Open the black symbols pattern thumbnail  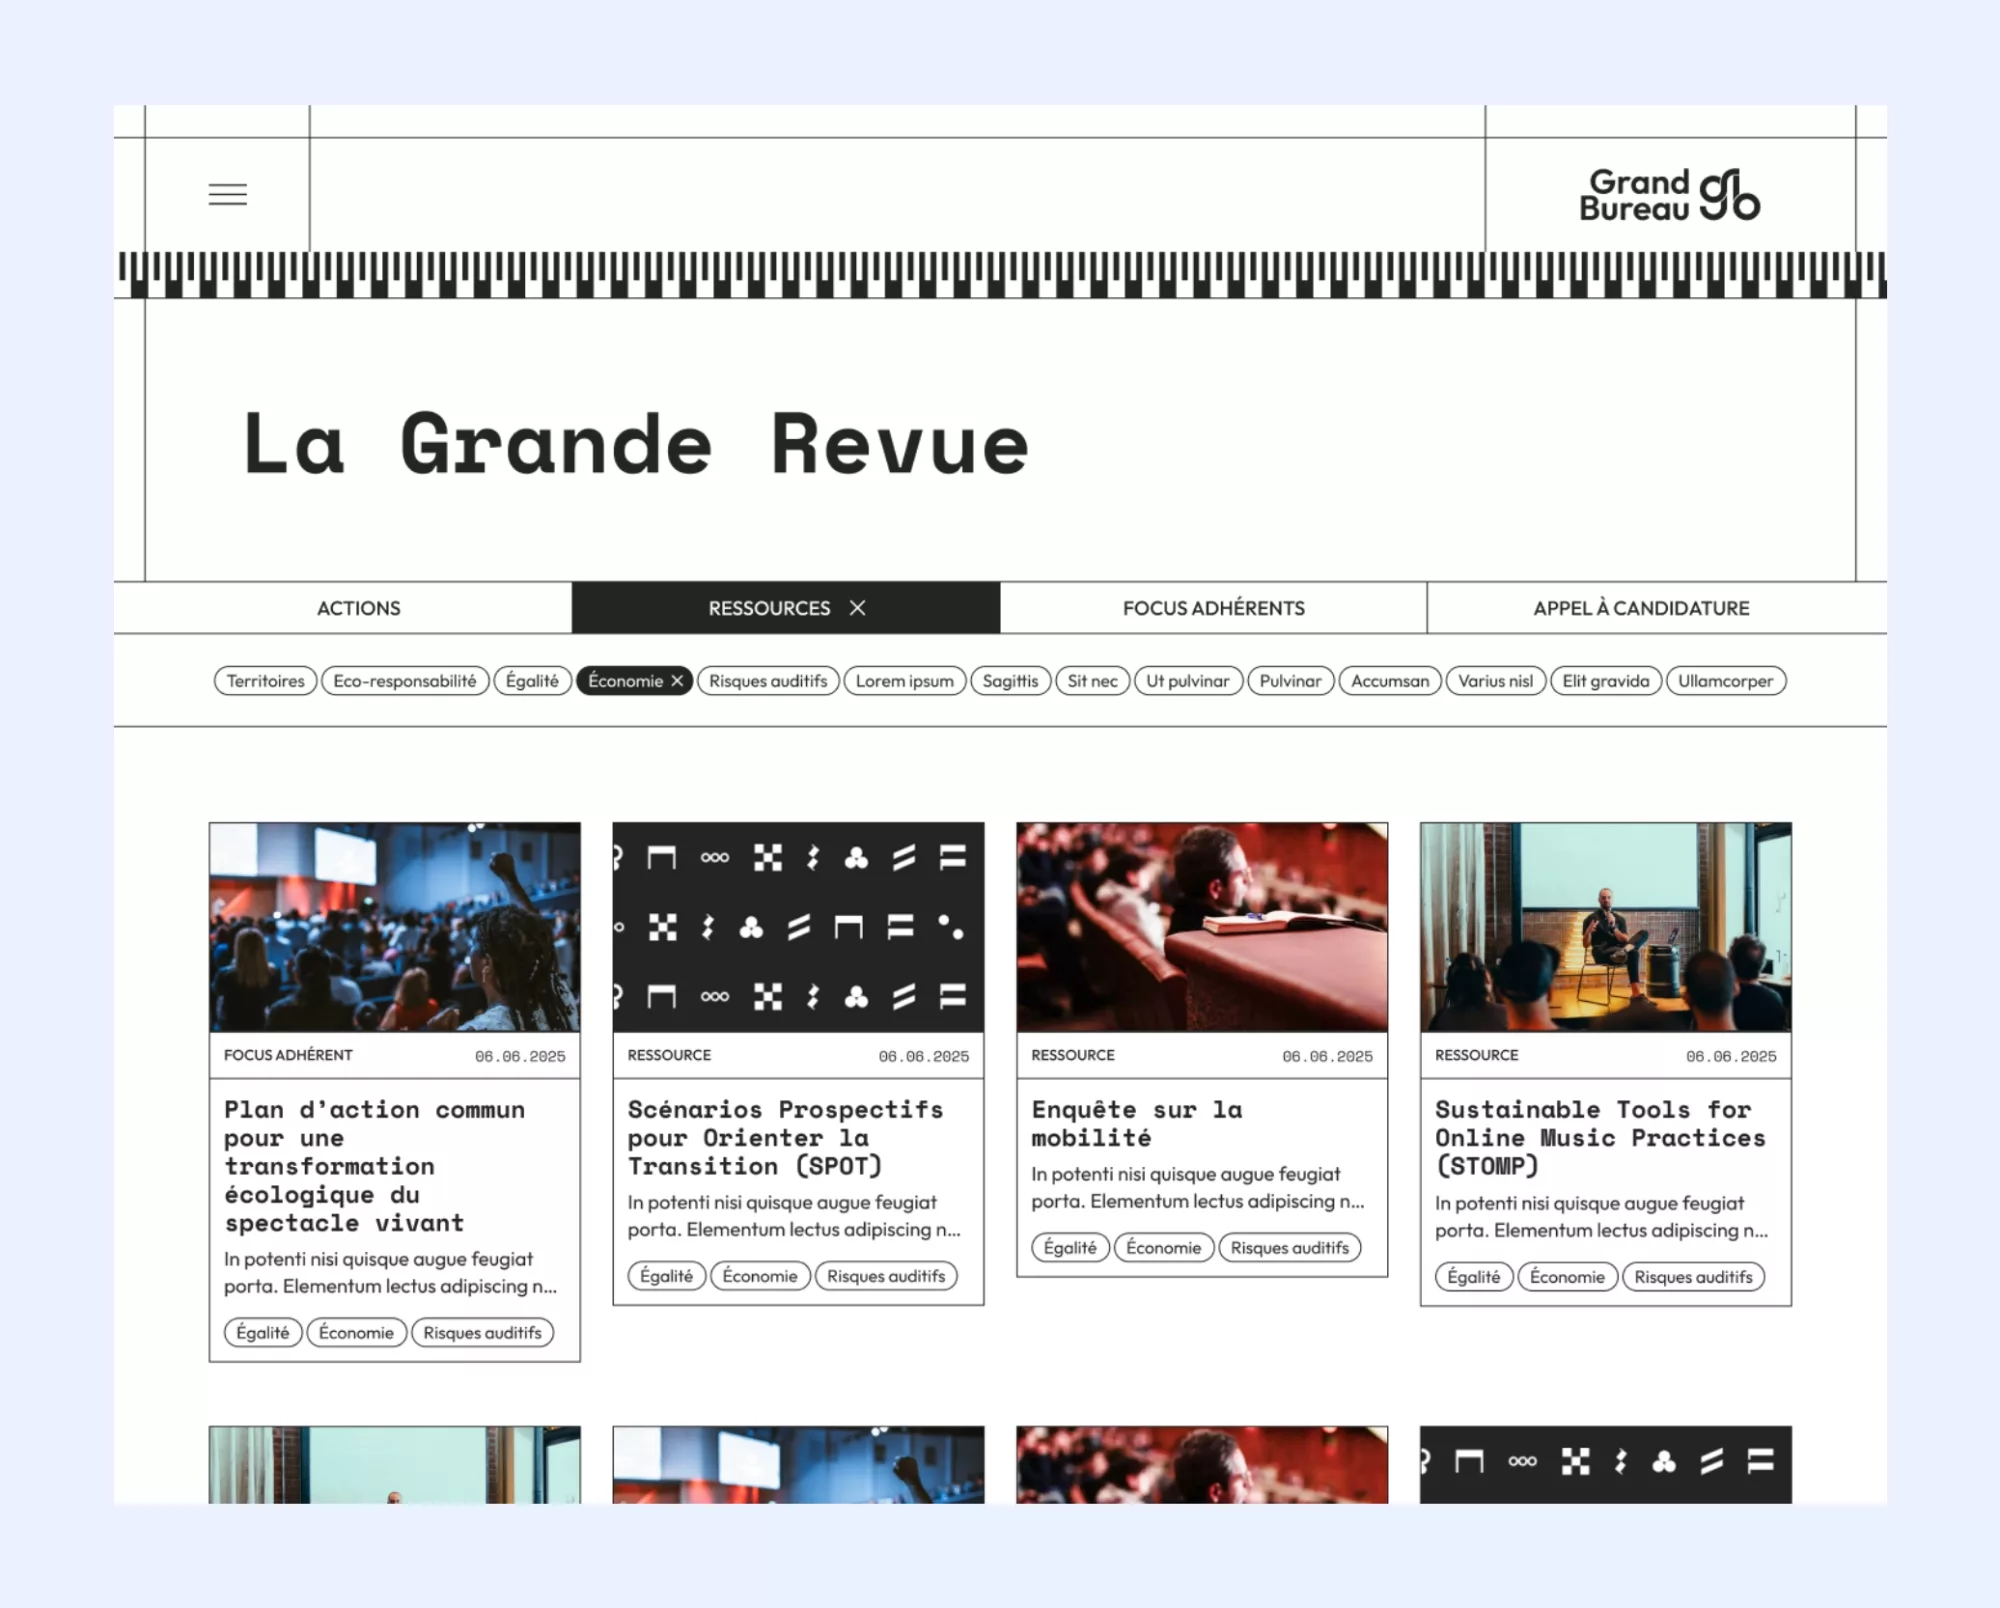point(798,927)
